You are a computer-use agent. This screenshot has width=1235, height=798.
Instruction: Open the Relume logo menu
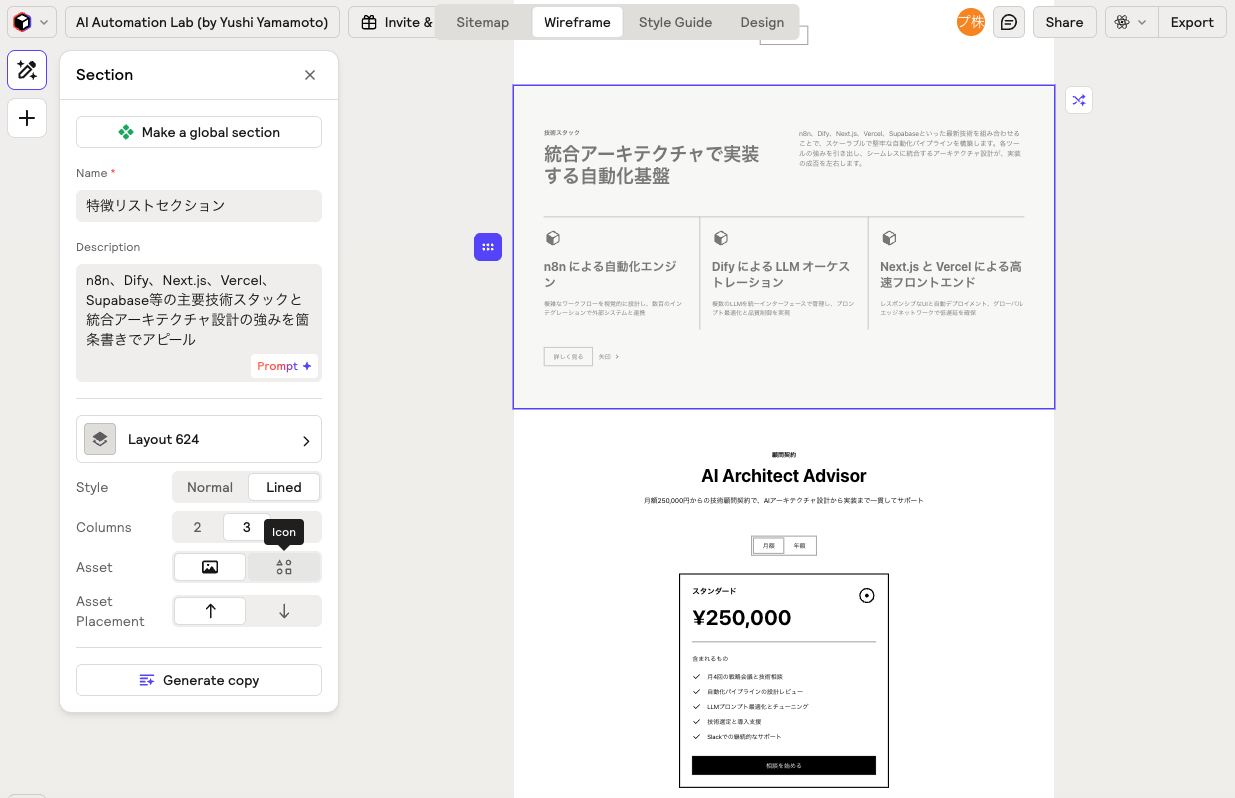click(x=32, y=22)
